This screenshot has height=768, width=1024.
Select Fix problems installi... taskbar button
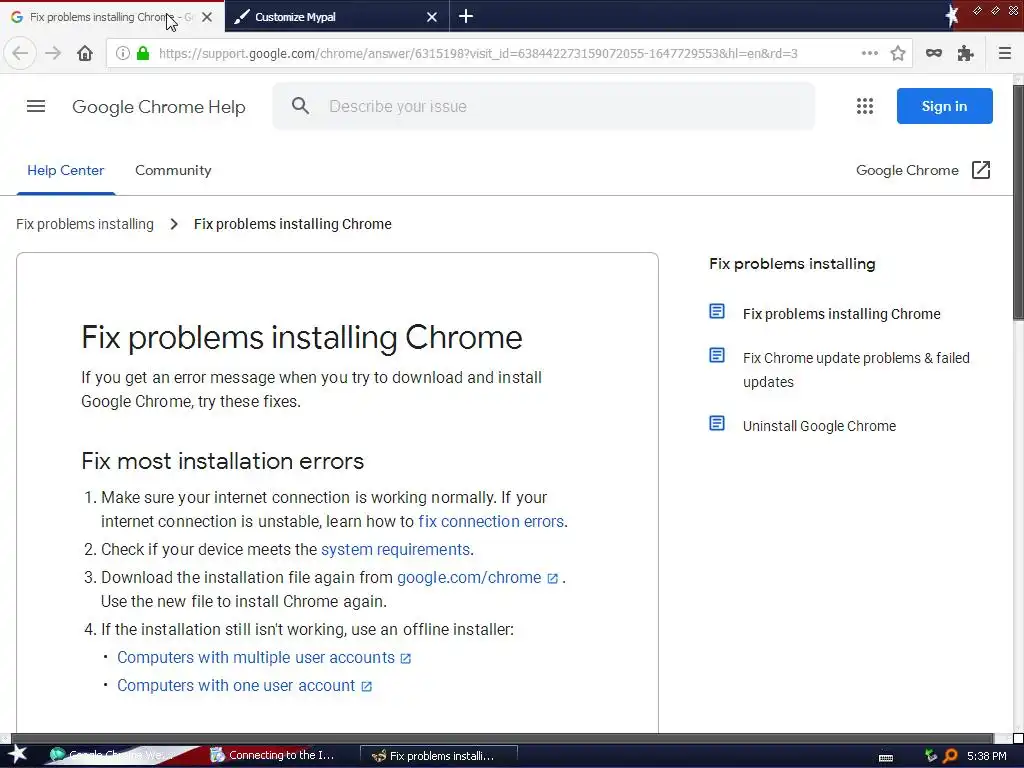[439, 756]
